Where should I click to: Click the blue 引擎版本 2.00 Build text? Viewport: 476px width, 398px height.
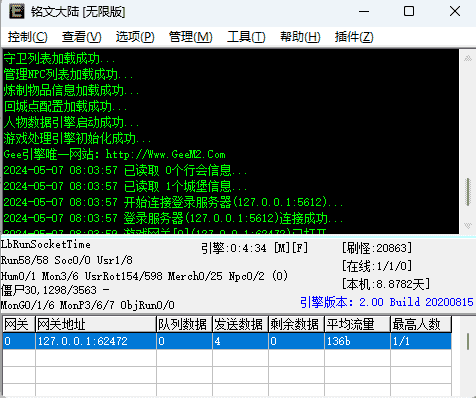point(386,302)
